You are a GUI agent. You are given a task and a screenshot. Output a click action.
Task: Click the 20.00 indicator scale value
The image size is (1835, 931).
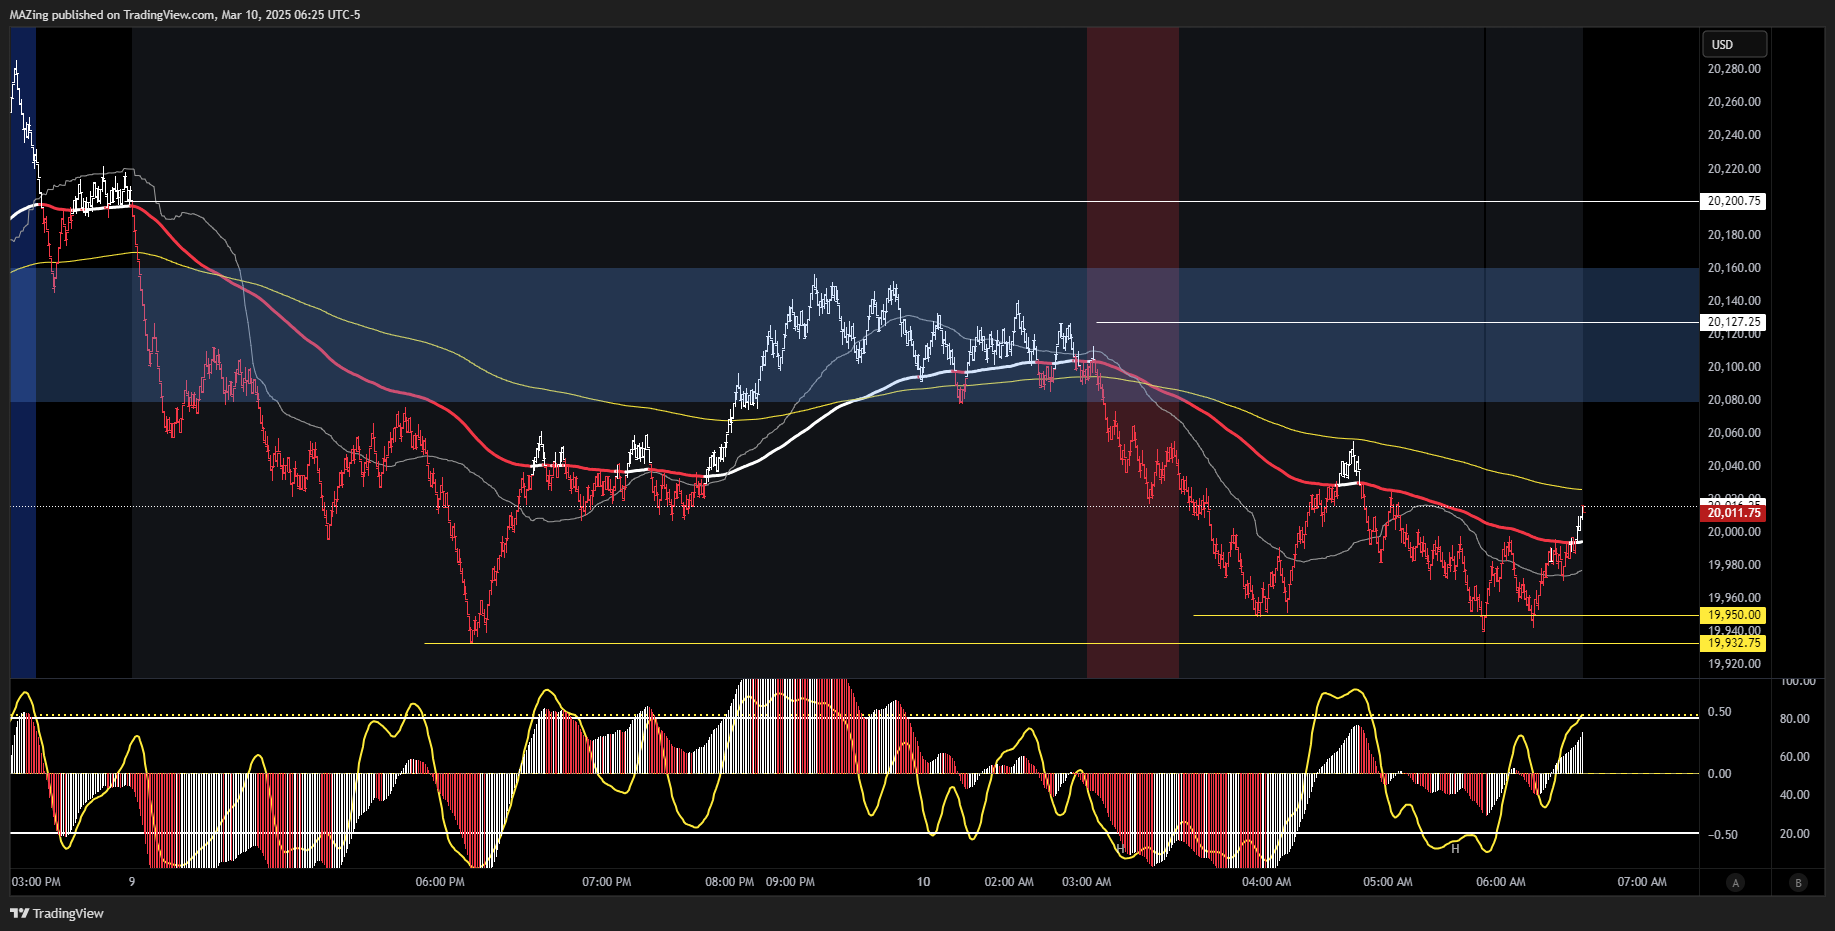1795,834
